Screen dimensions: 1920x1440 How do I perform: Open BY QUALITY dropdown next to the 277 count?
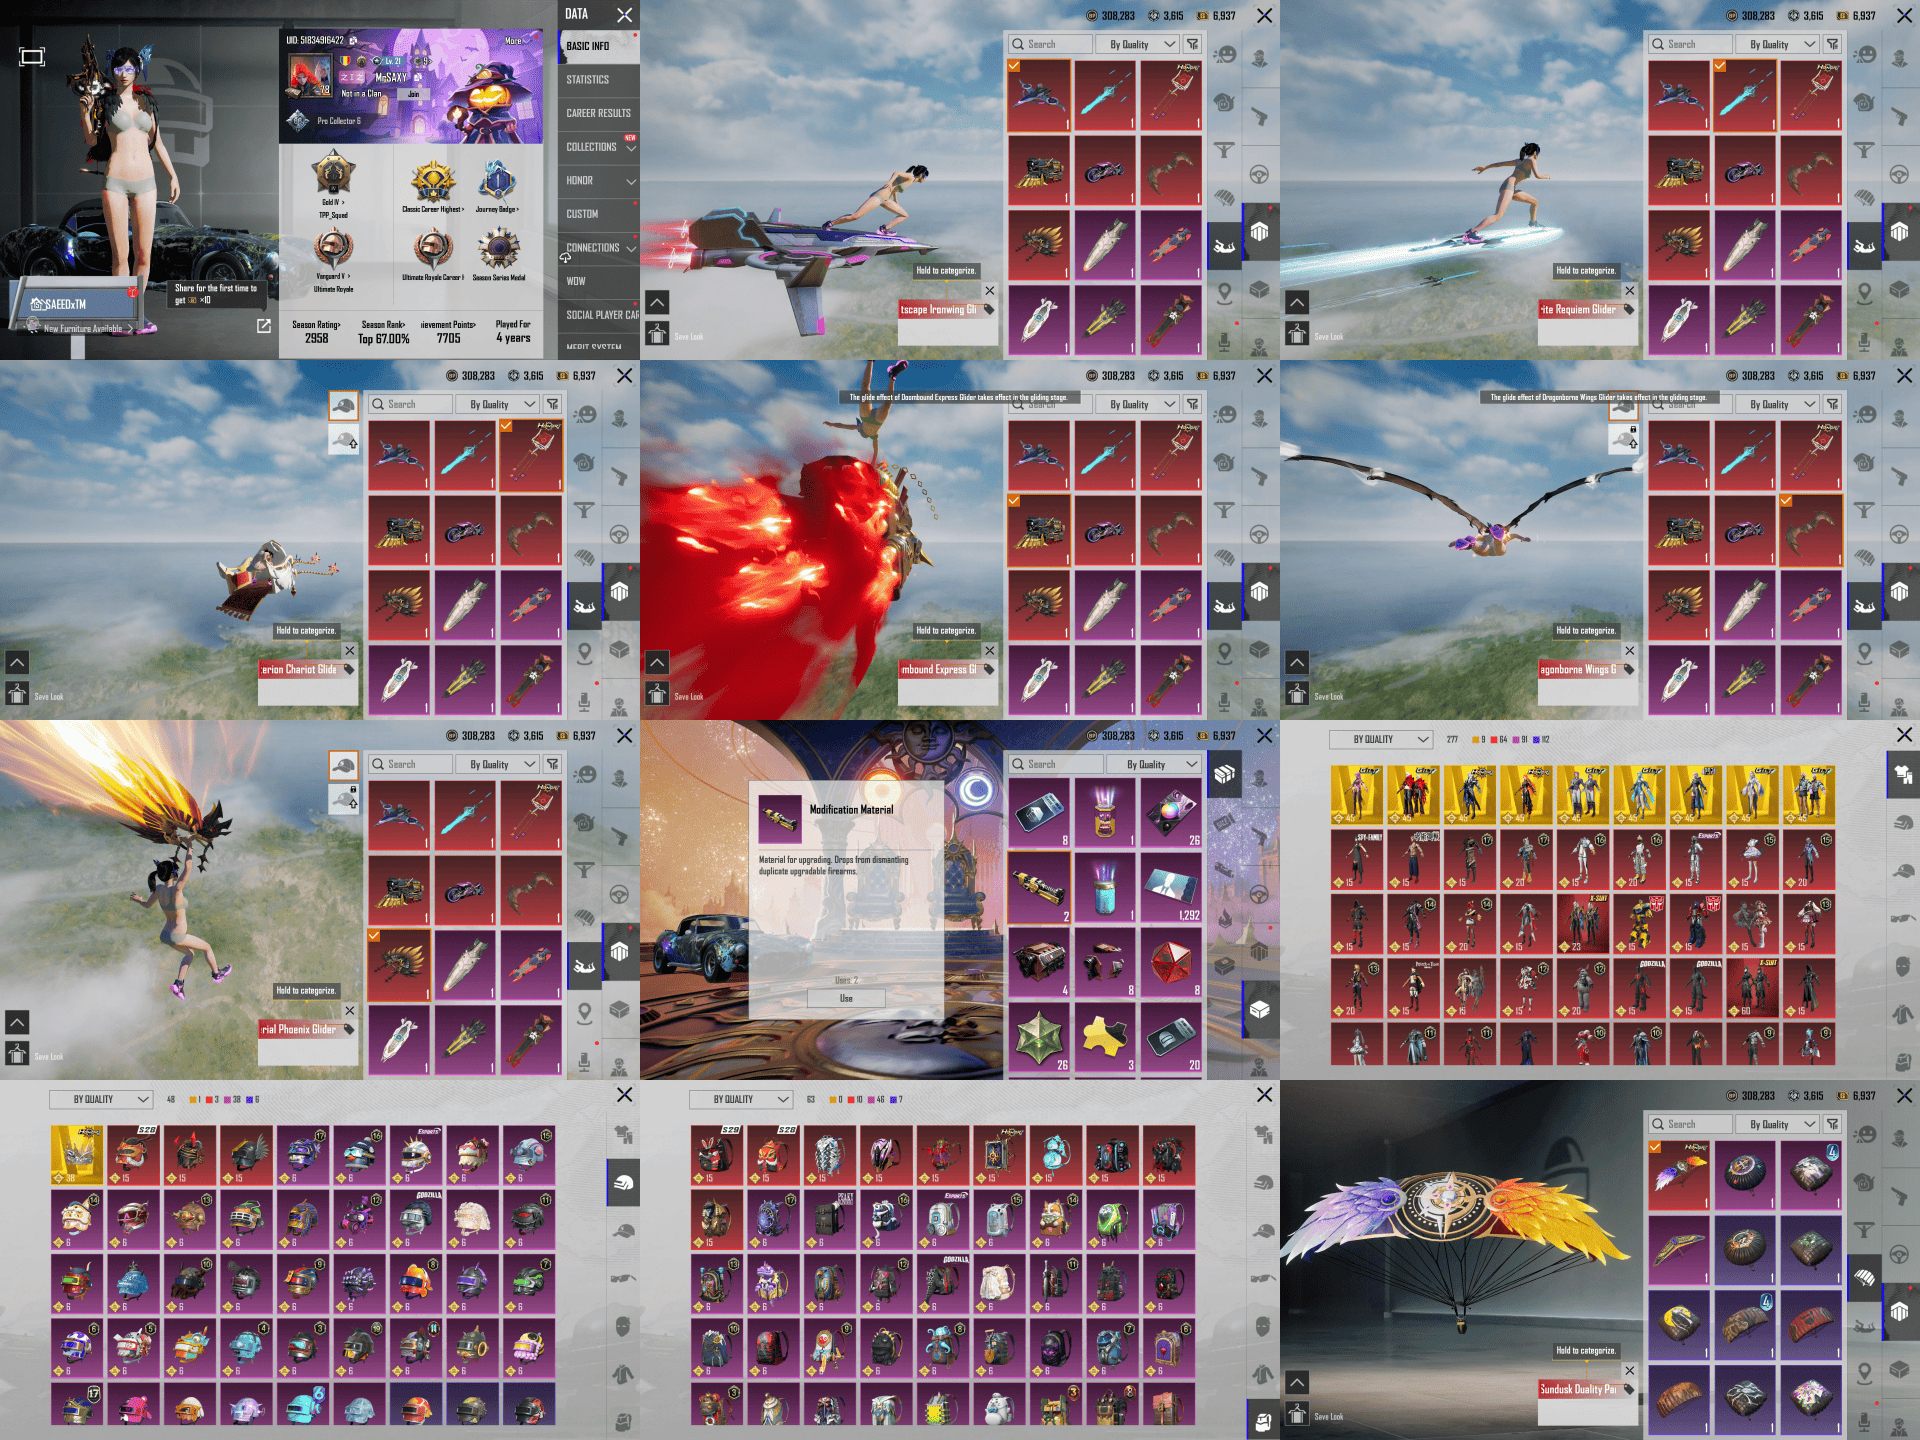click(x=1381, y=739)
